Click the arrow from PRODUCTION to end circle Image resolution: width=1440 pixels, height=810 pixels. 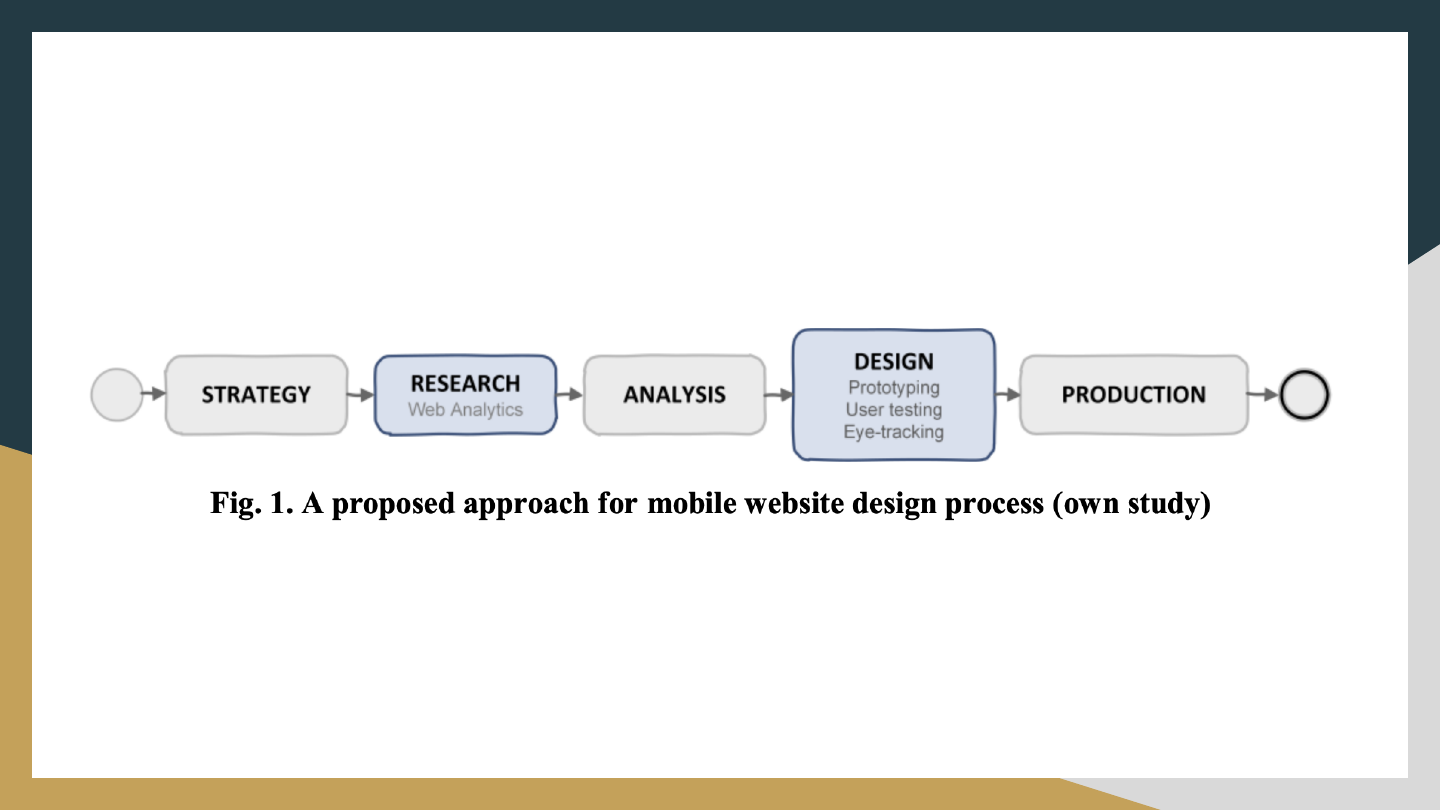tap(1264, 395)
